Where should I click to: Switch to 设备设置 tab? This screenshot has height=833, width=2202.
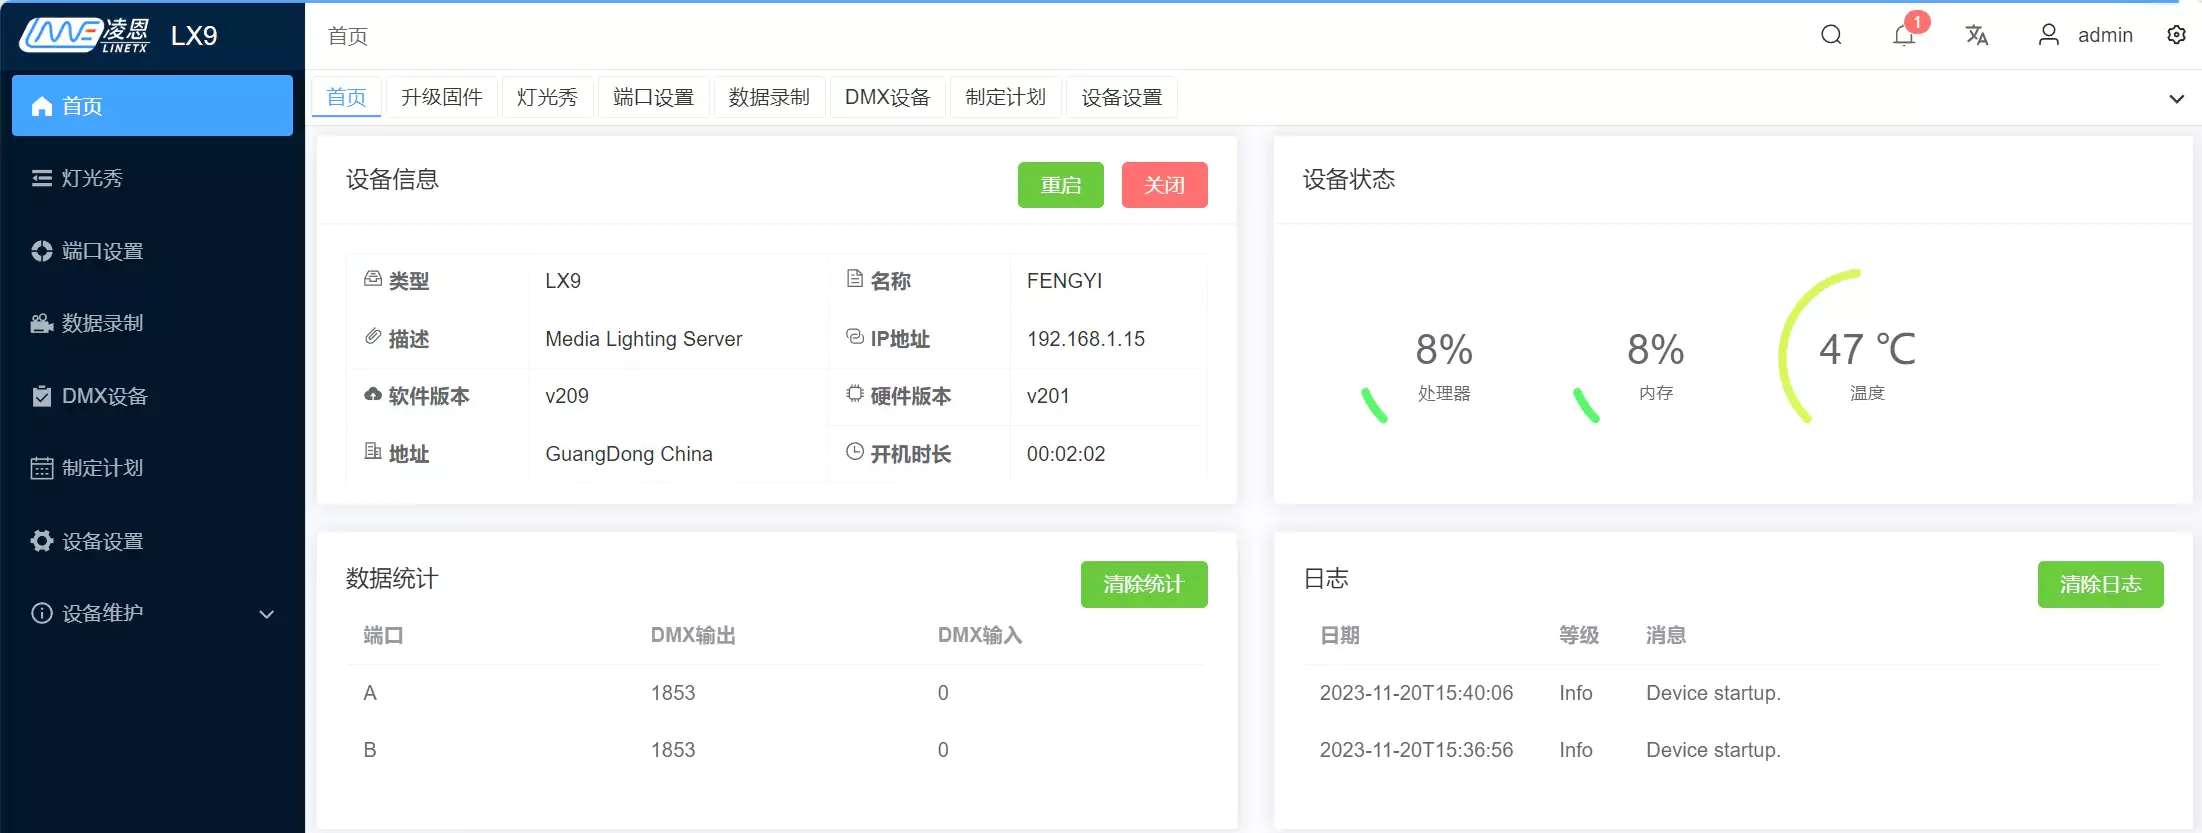coord(1122,97)
